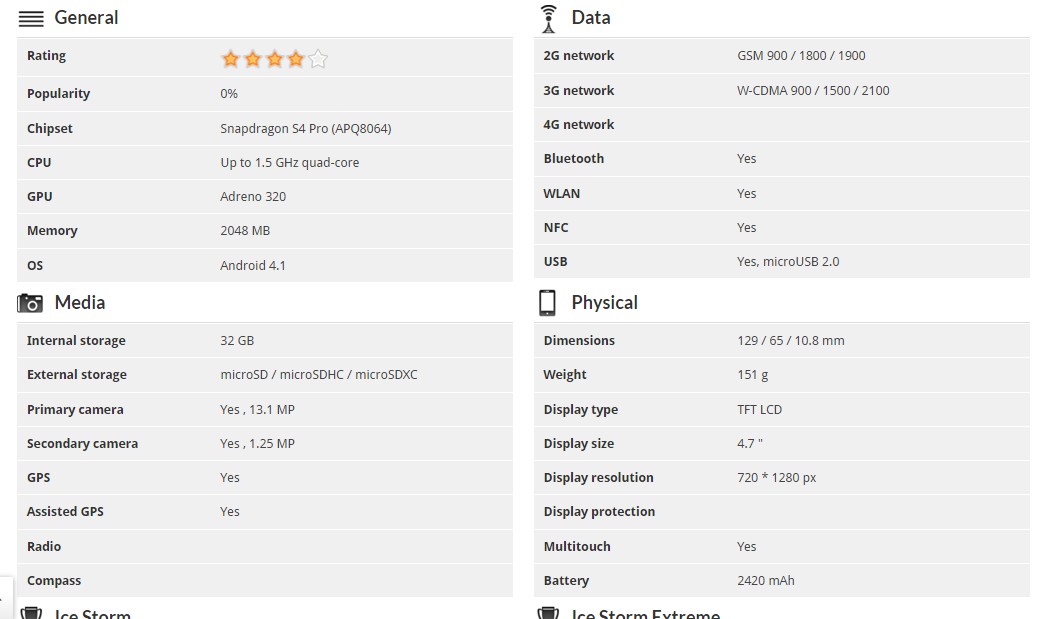This screenshot has width=1045, height=619.
Task: Click the microSD external storage value
Action: [319, 375]
